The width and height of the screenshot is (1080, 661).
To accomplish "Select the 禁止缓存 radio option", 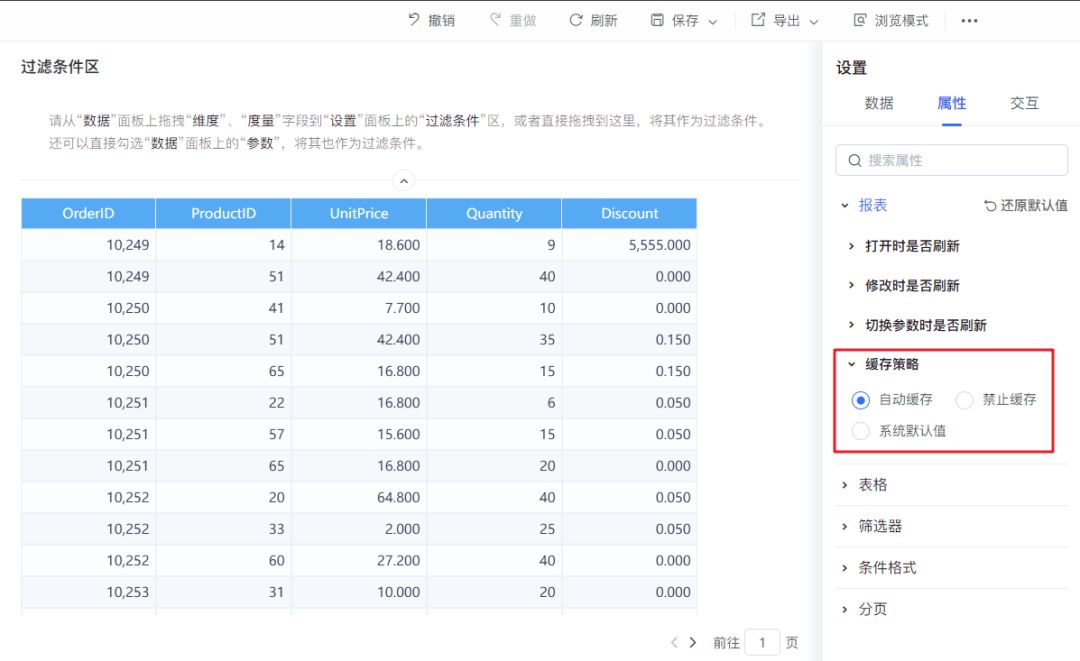I will pos(964,400).
